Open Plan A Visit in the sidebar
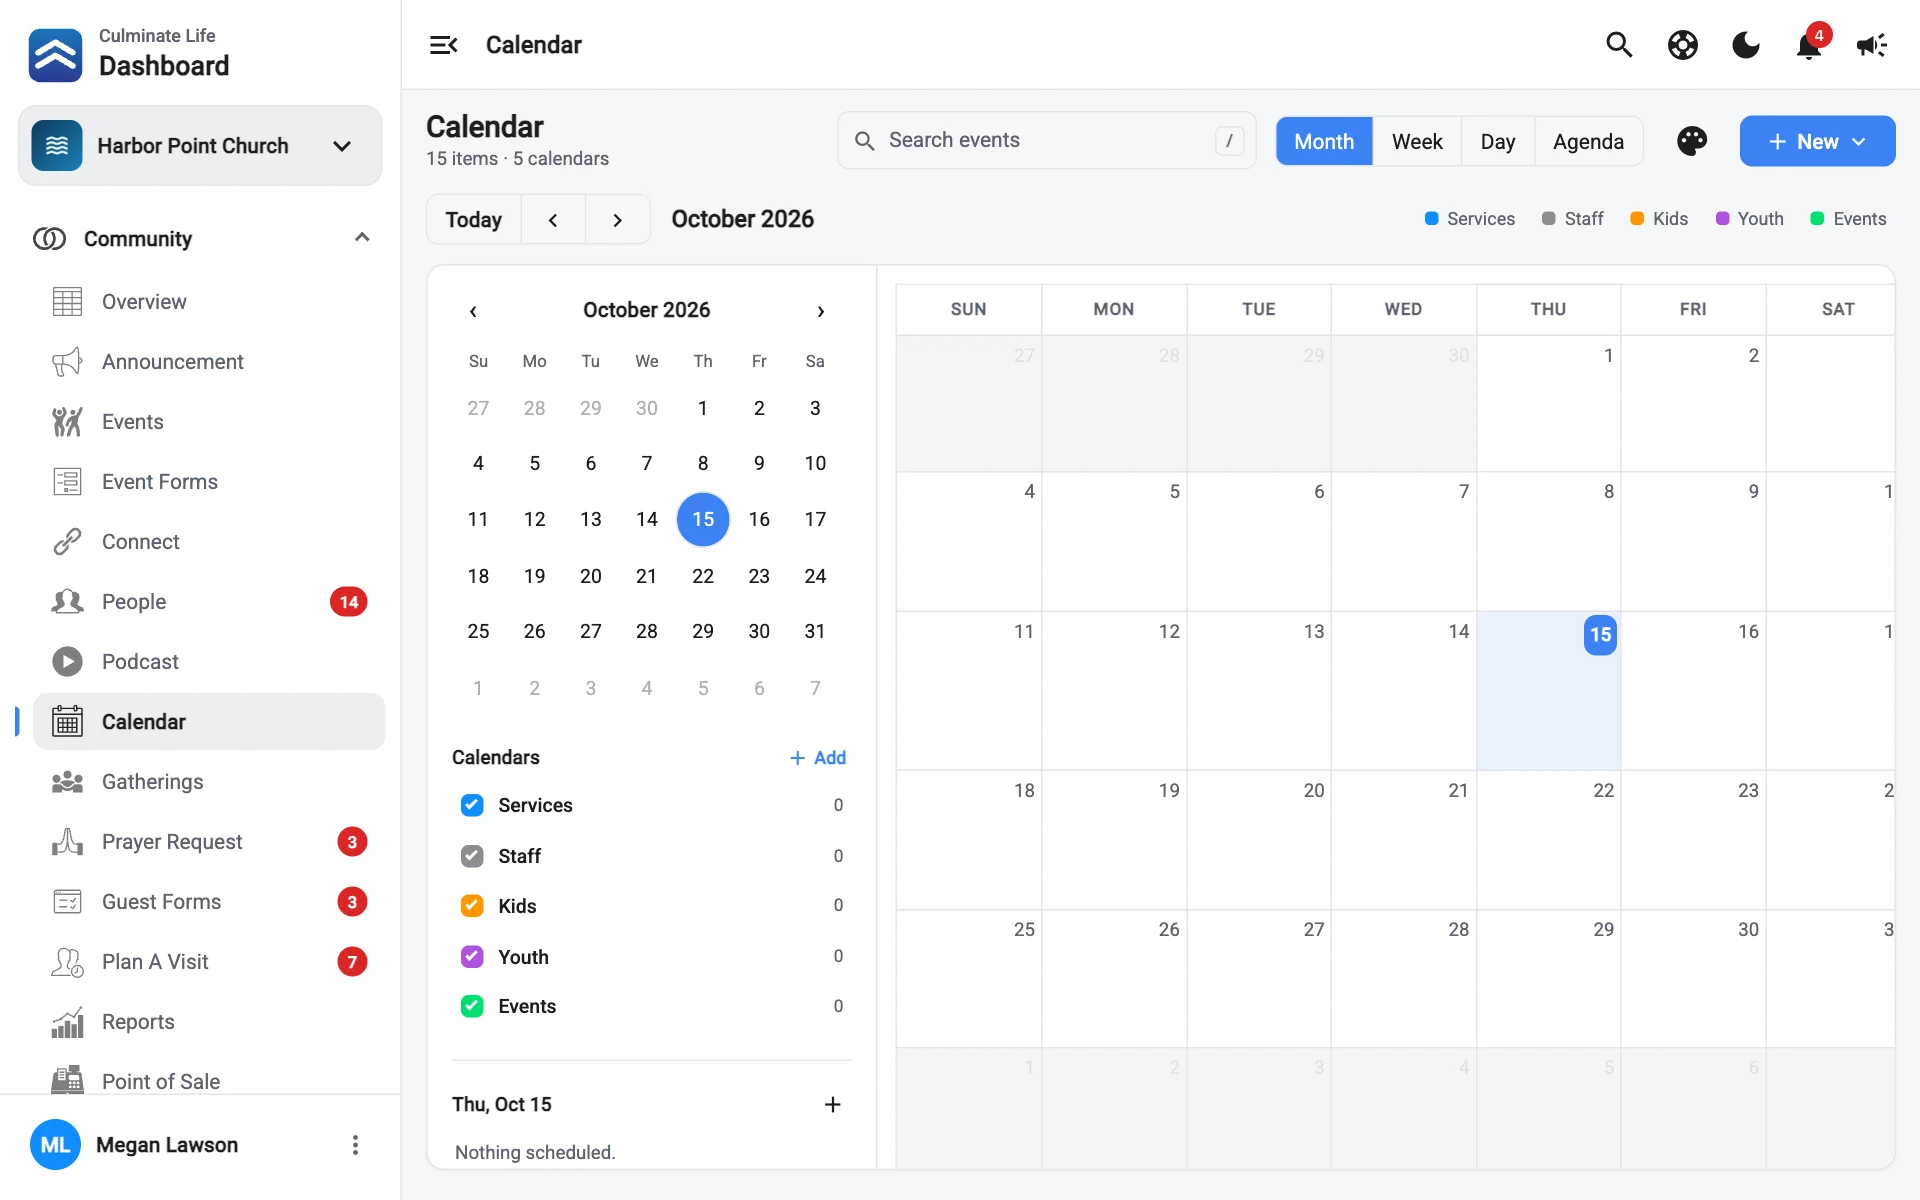The height and width of the screenshot is (1200, 1920). pos(209,962)
